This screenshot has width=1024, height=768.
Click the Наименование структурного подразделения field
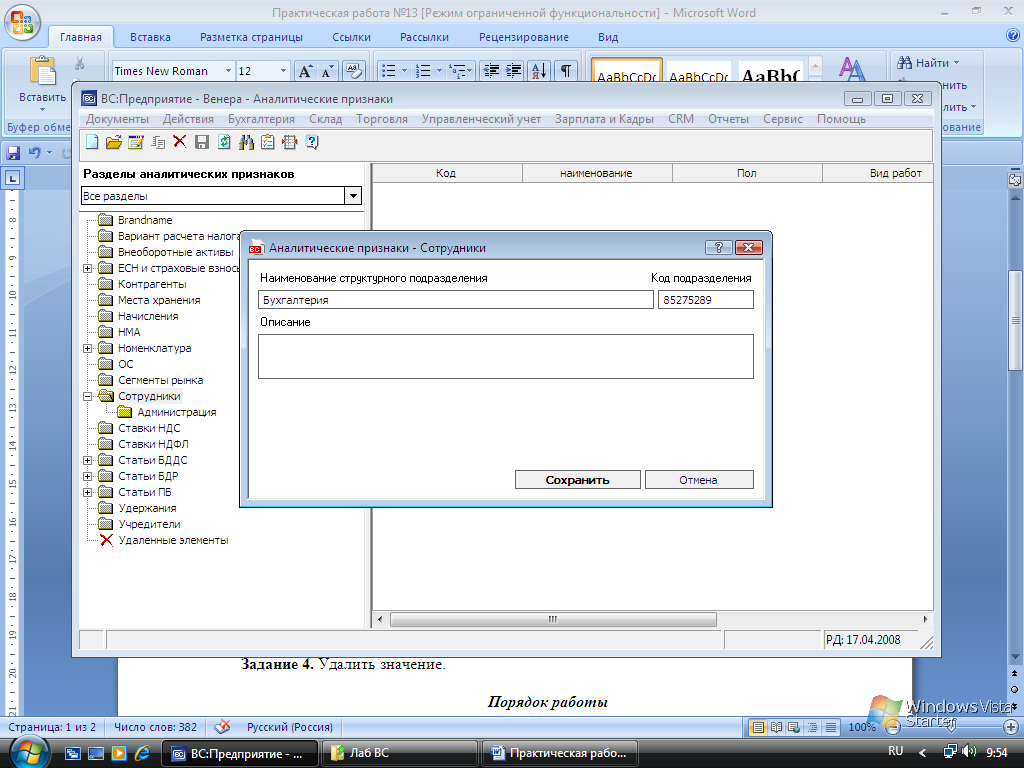coord(456,300)
